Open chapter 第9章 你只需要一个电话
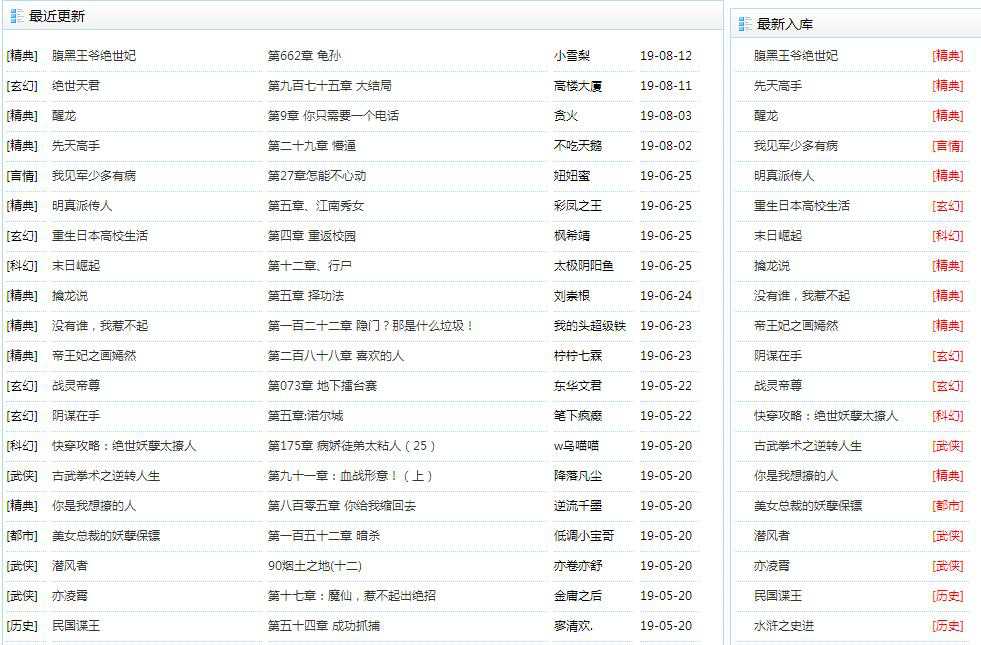This screenshot has height=645, width=981. [333, 116]
